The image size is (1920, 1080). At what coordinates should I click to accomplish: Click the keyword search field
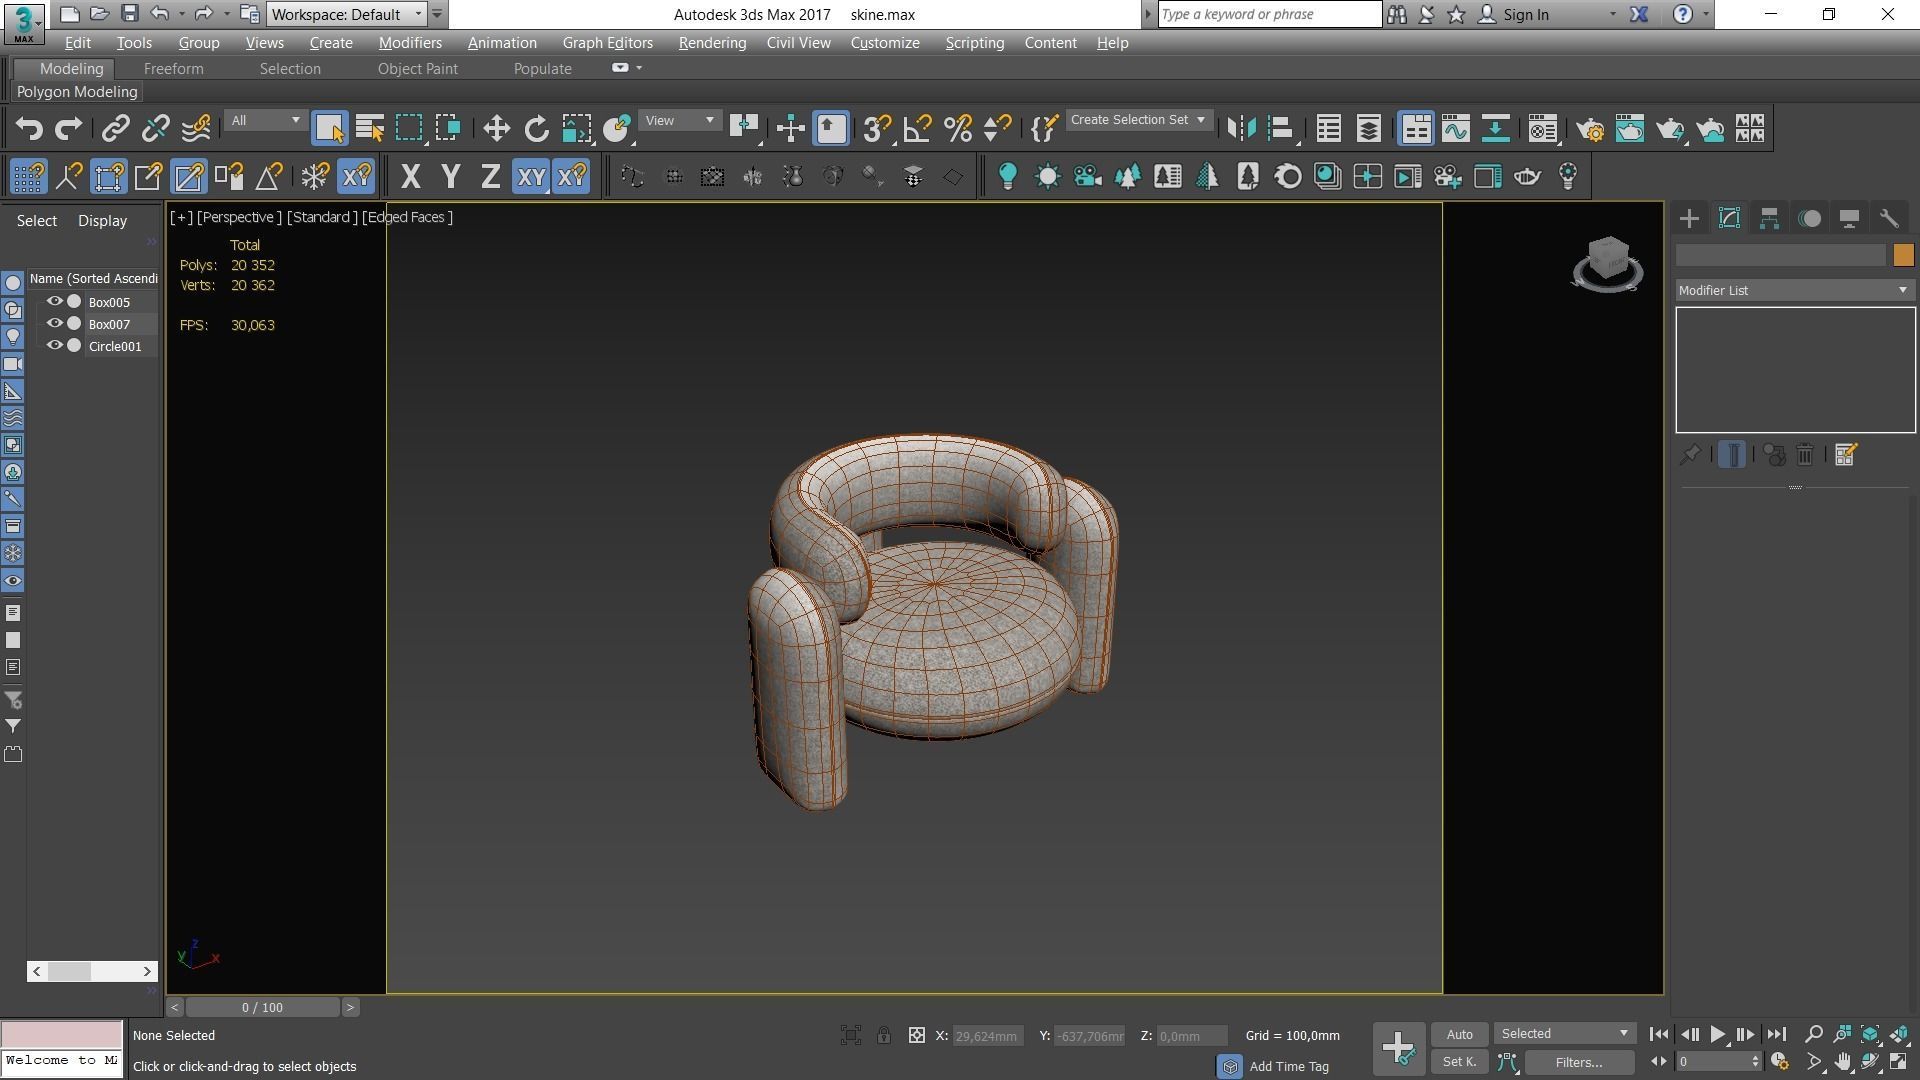point(1269,14)
